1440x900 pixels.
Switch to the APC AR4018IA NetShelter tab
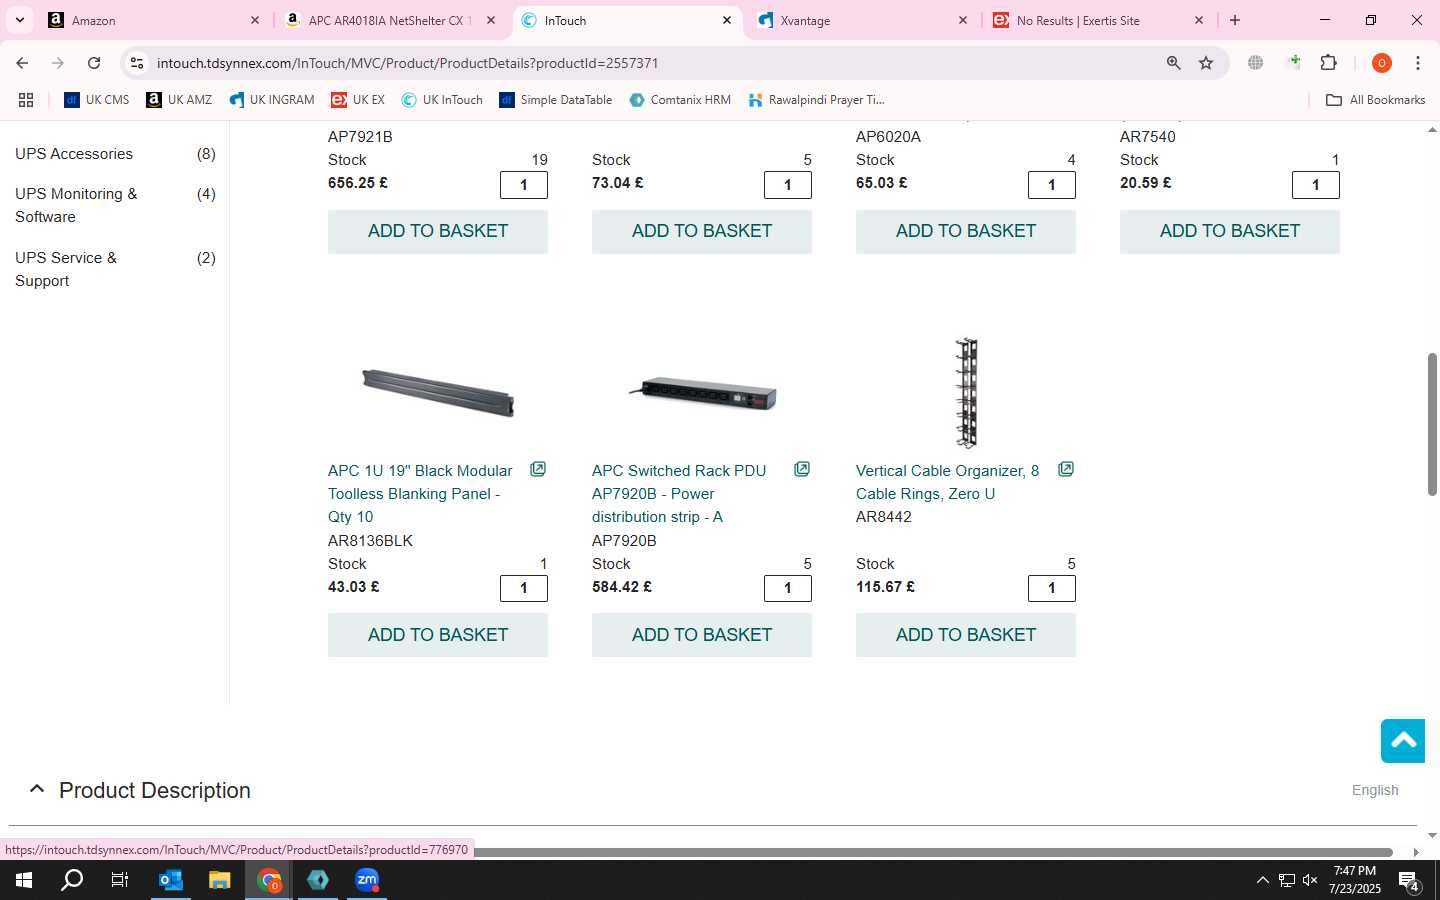pos(389,20)
